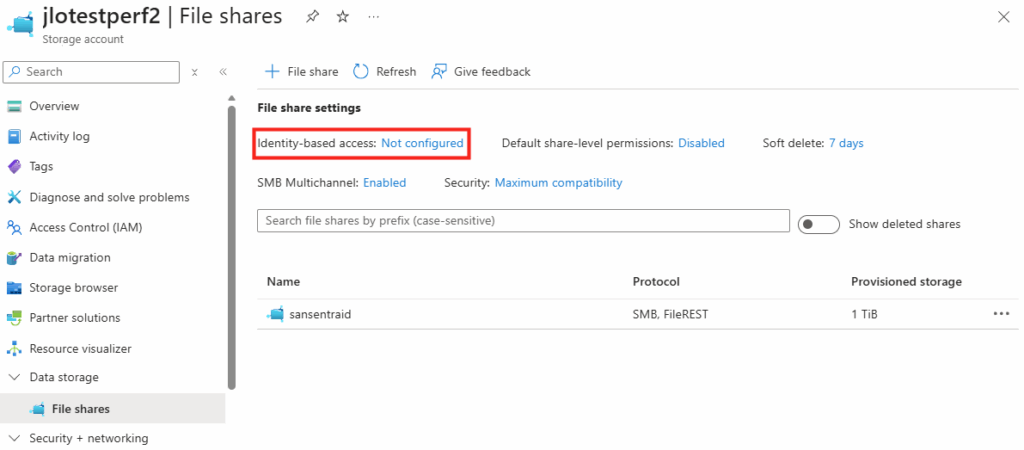Collapse the sidebar with double-chevron icon
Screen dimensions: 1024x450
tap(223, 72)
